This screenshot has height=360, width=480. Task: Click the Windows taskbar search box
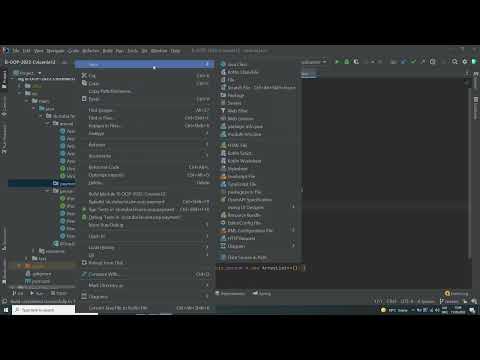44,310
